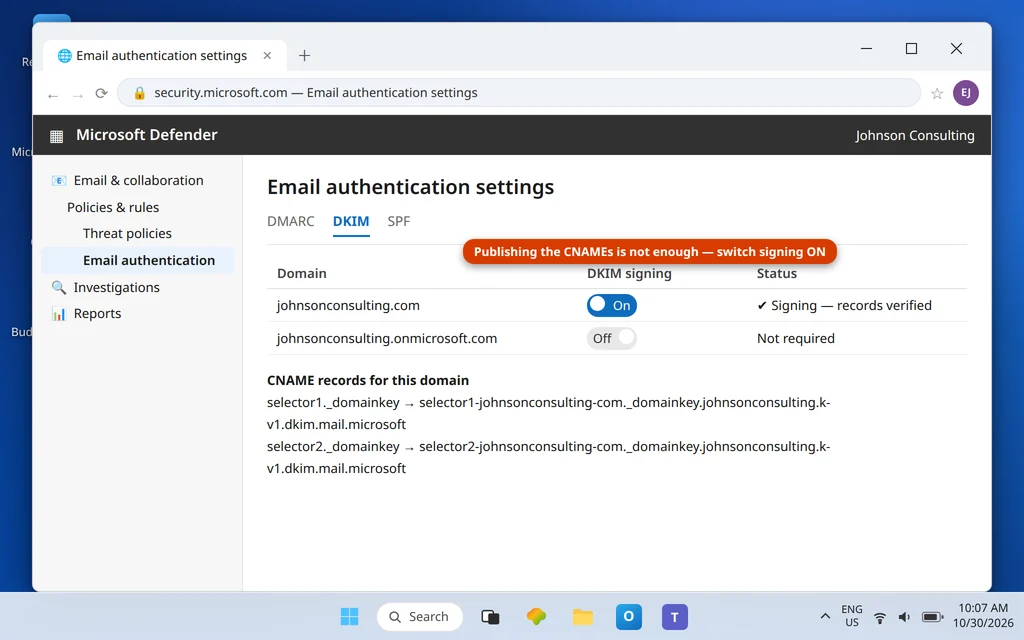Select the Email authentication settings browser tab

coord(165,56)
